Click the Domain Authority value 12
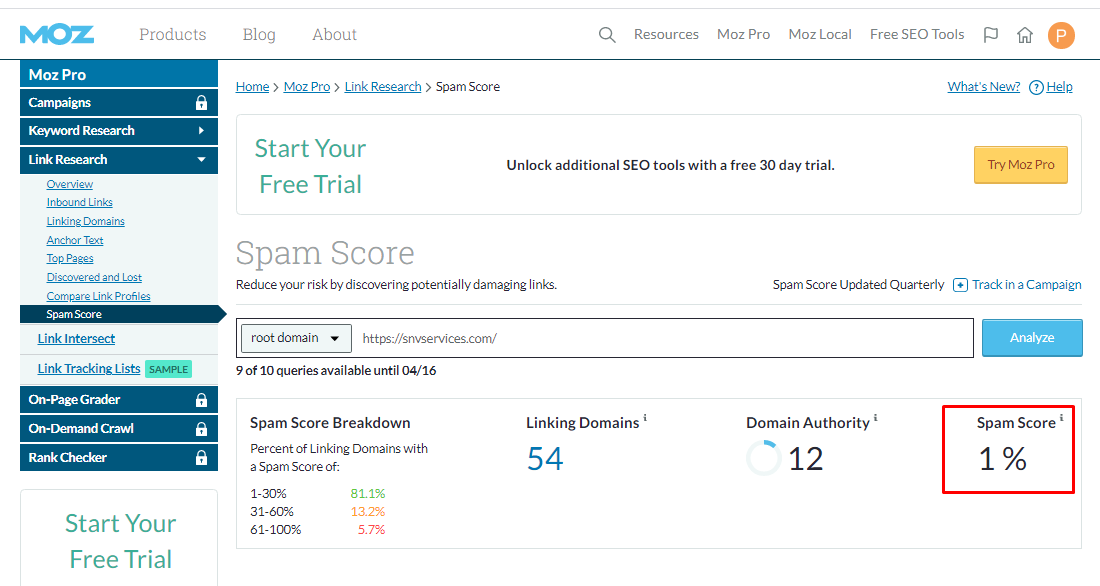The height and width of the screenshot is (586, 1100). pos(805,459)
